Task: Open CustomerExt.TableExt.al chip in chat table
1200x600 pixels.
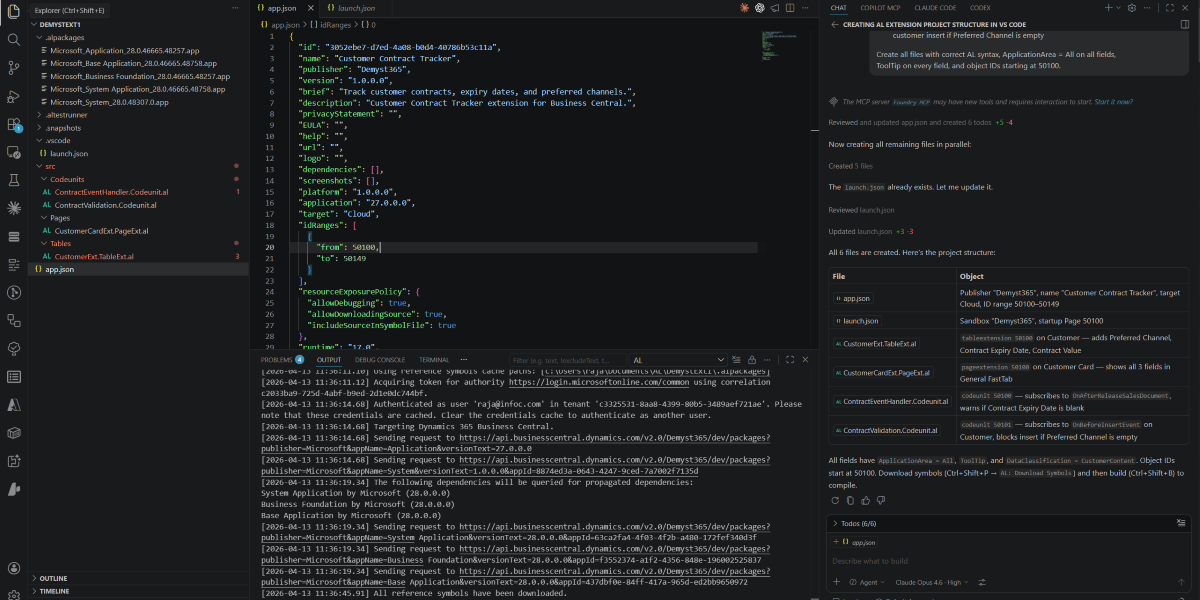Action: point(875,344)
